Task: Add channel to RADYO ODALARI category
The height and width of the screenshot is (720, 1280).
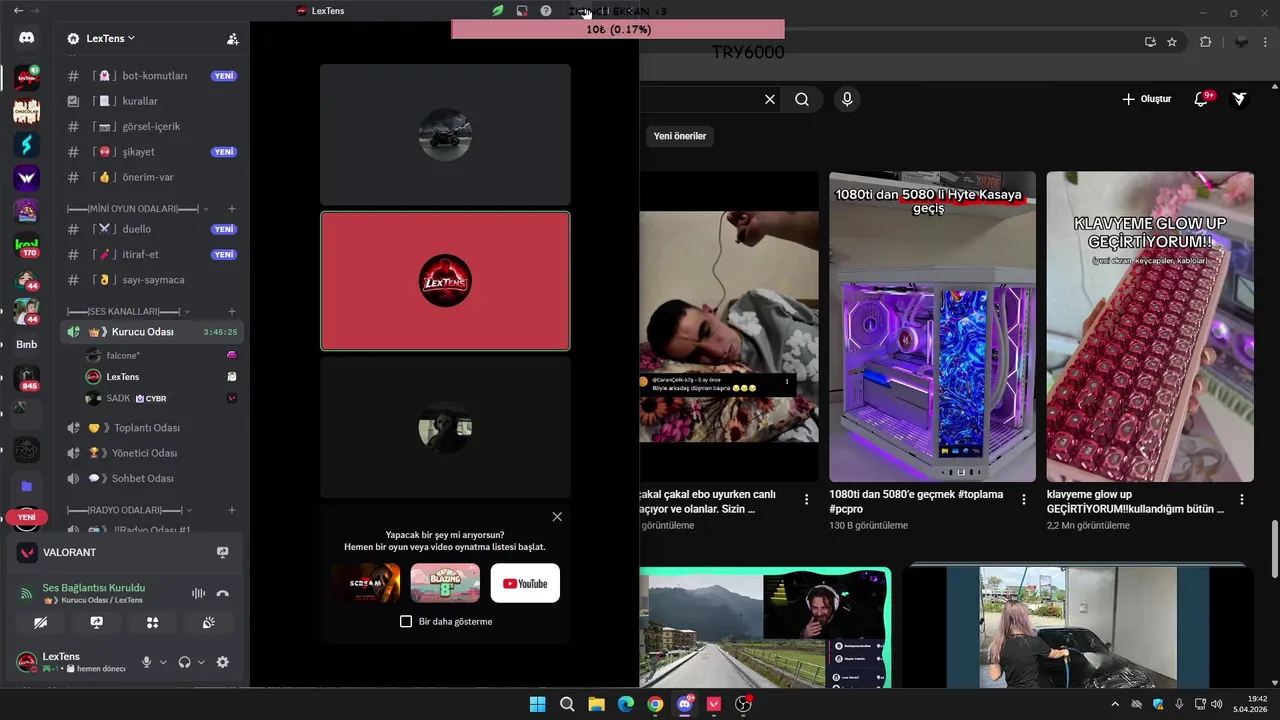Action: tap(232, 510)
